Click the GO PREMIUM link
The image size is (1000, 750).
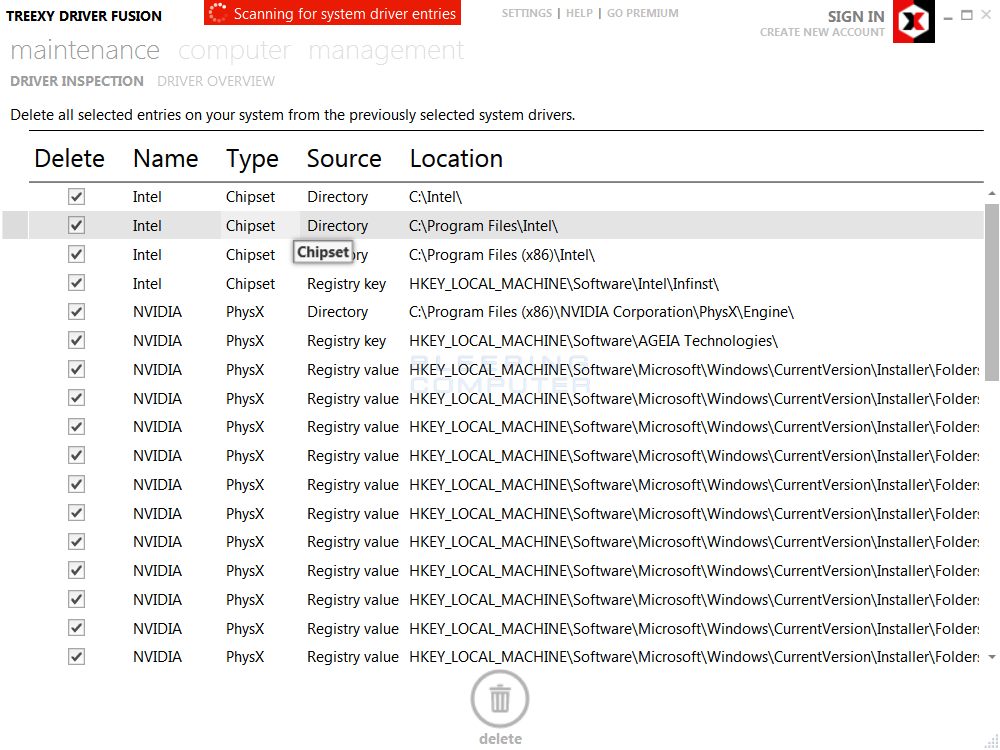coord(643,13)
